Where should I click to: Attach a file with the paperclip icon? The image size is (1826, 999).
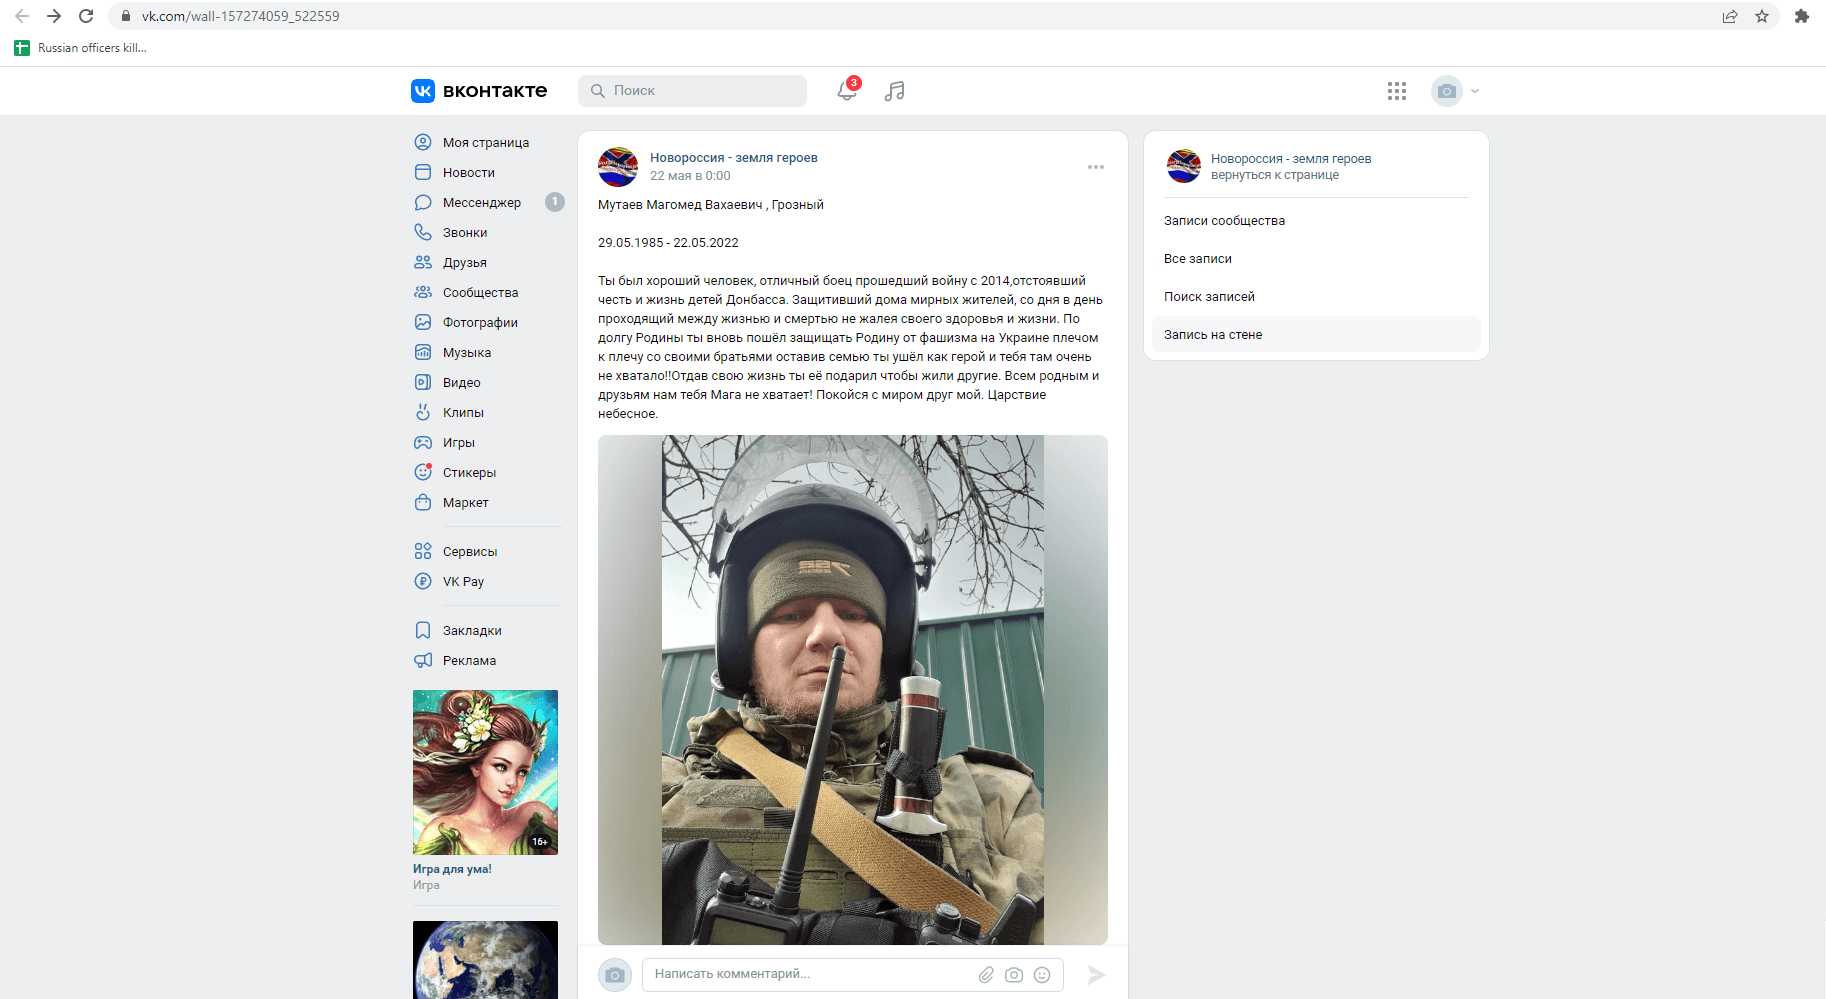986,974
